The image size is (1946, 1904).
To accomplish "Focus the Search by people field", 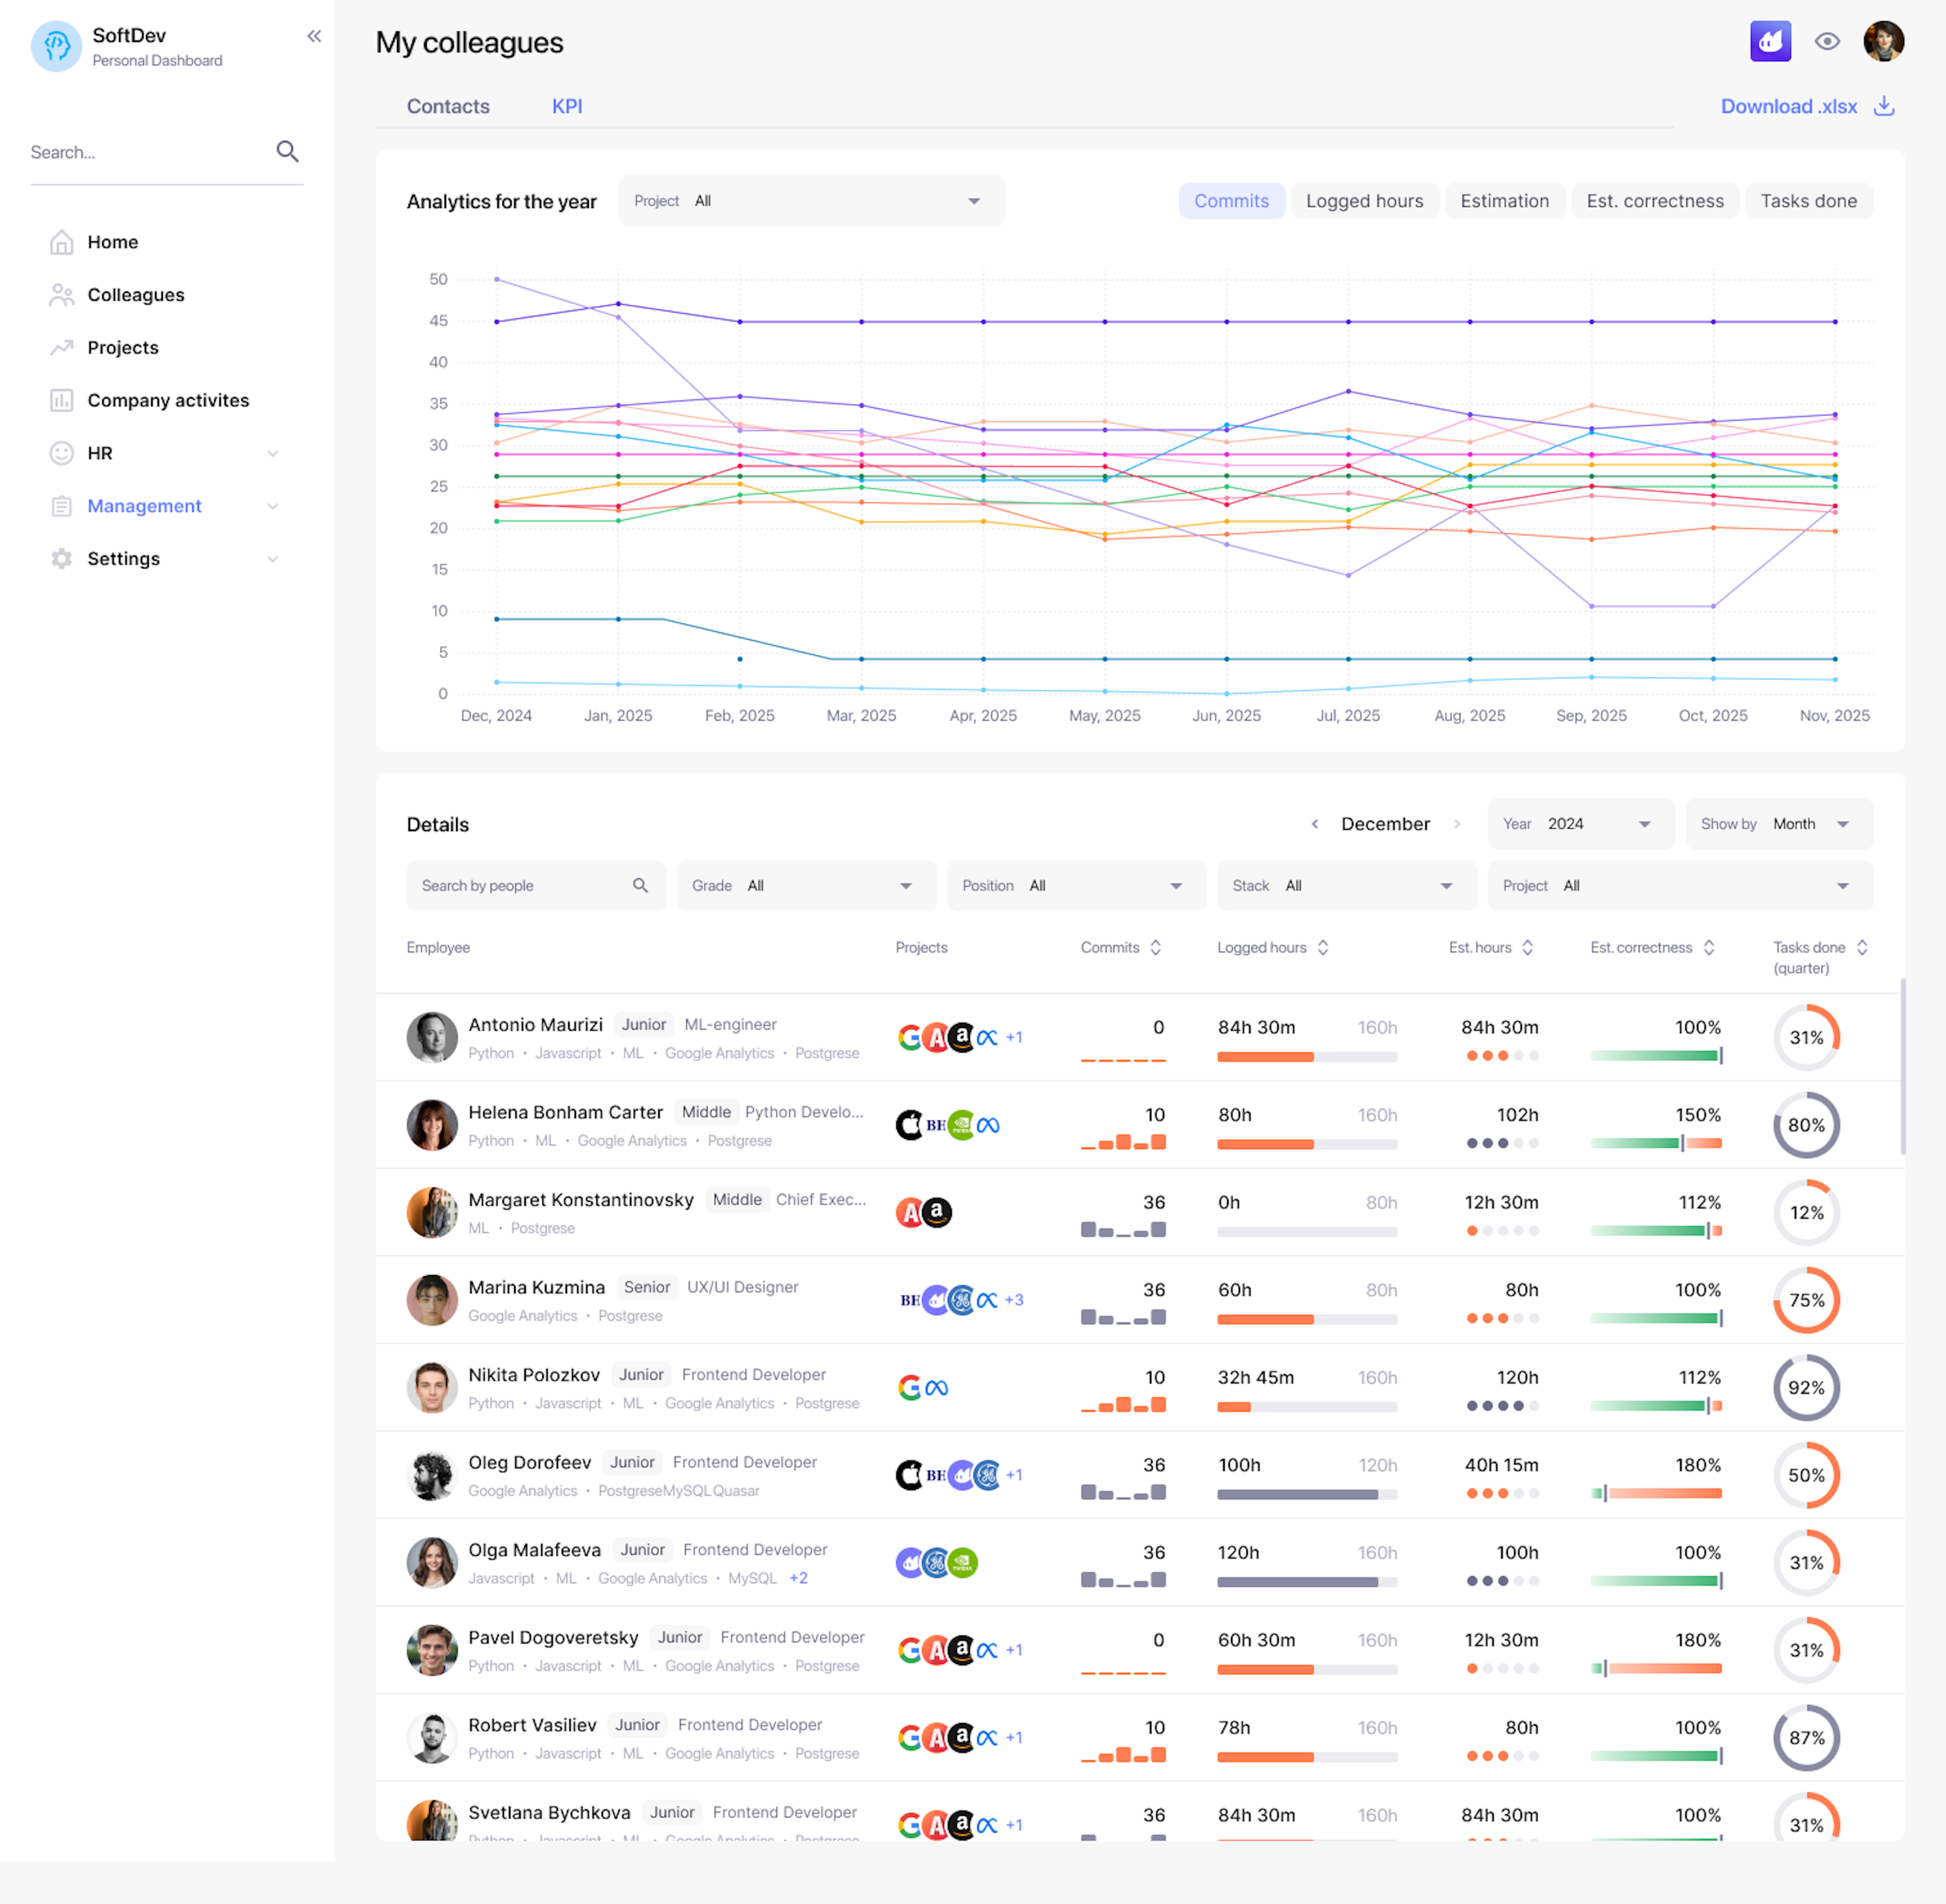I will coord(536,885).
